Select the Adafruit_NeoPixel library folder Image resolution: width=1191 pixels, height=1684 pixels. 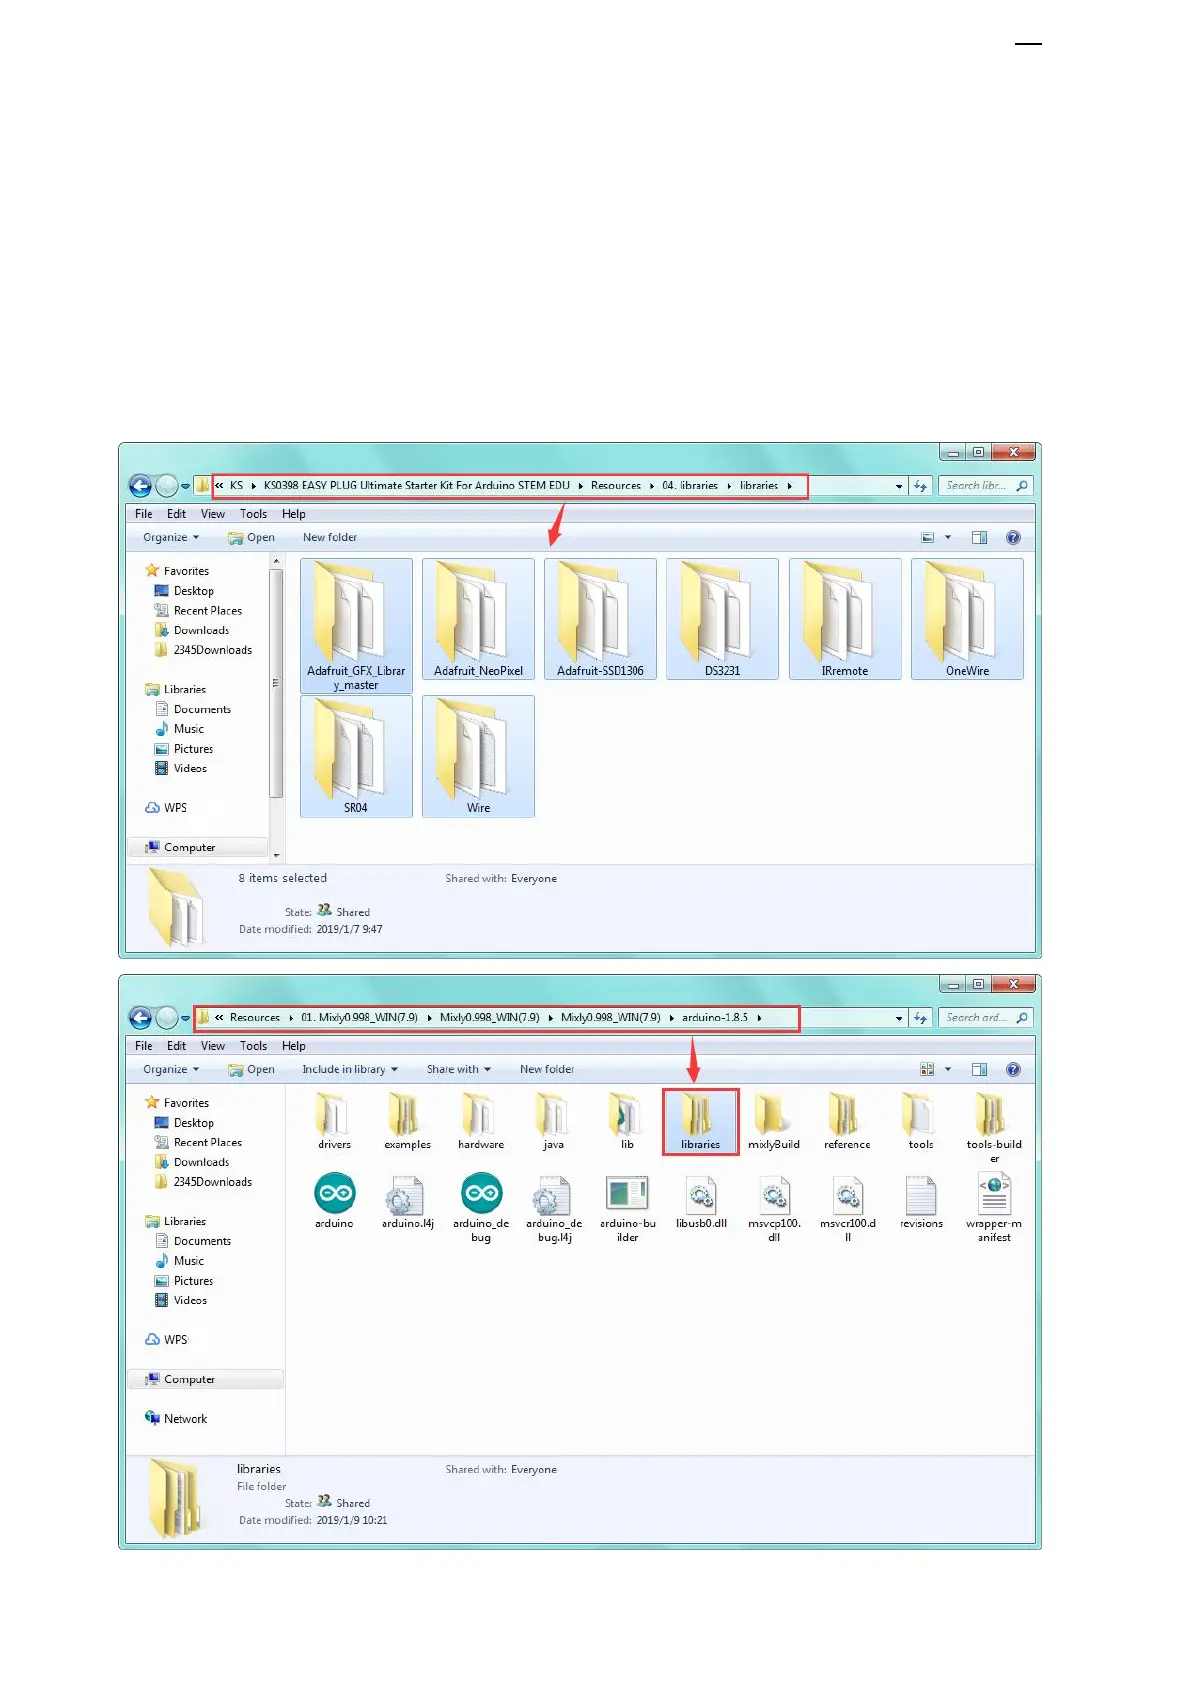[x=478, y=618]
